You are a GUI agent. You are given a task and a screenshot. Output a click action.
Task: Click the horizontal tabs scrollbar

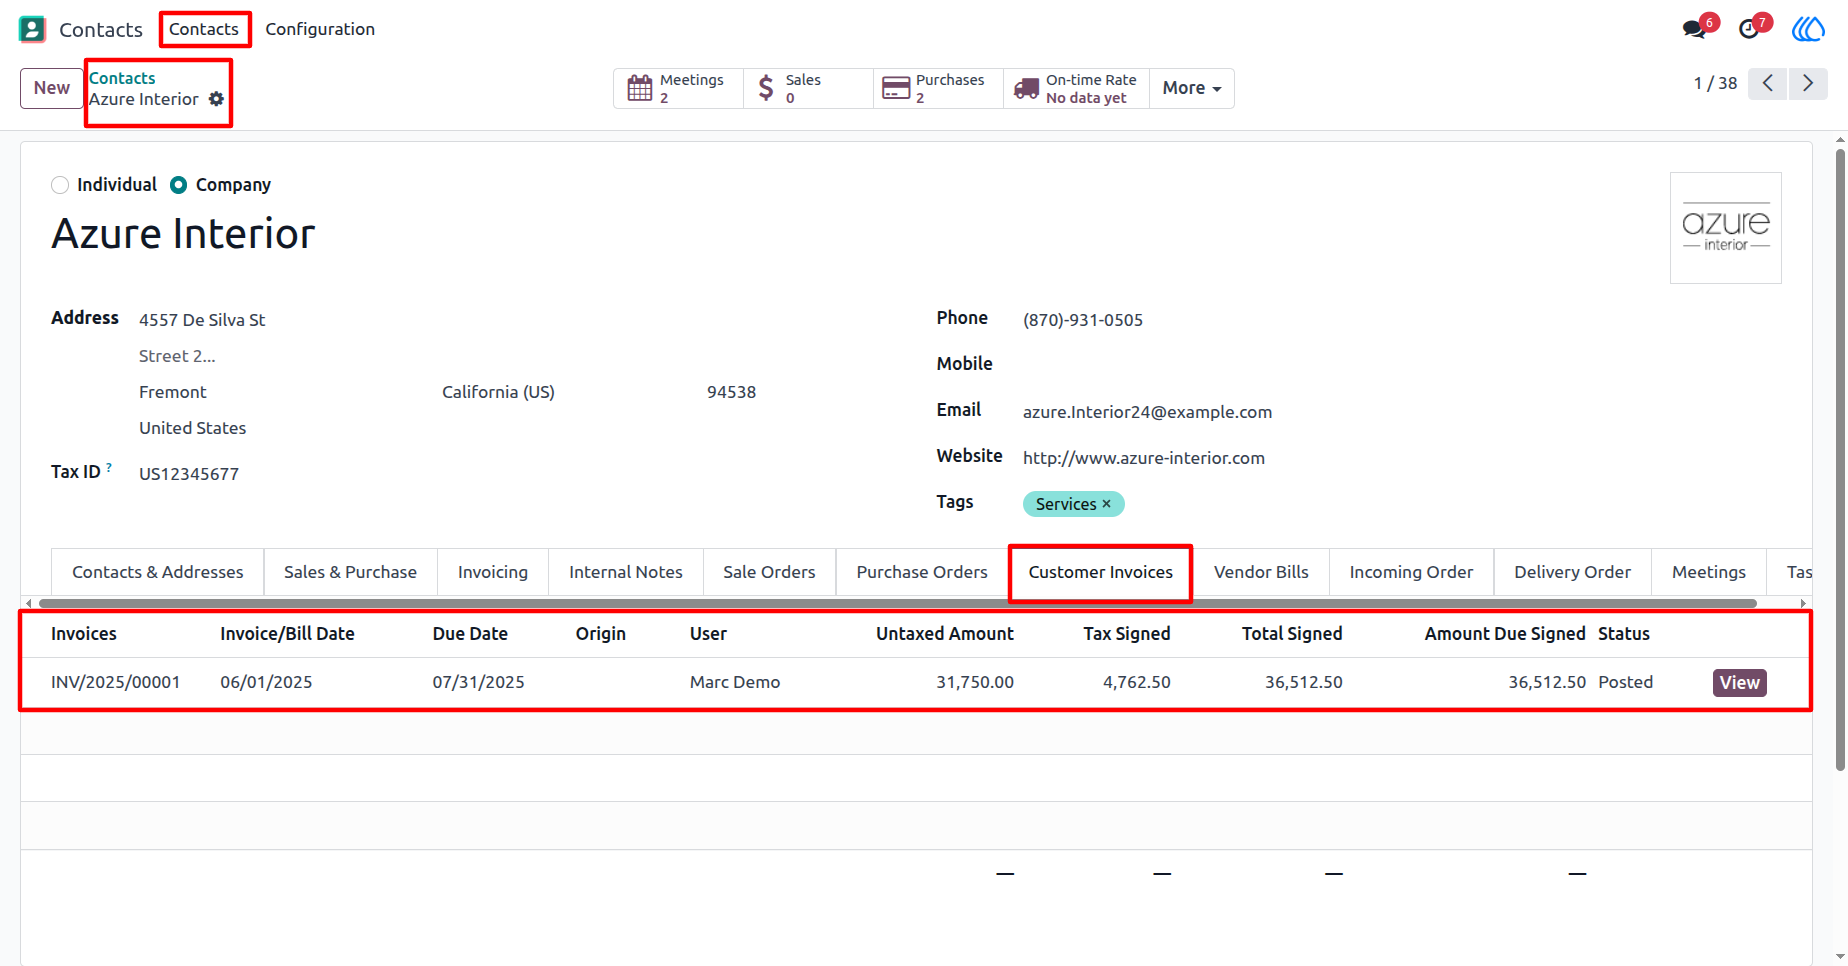click(897, 603)
